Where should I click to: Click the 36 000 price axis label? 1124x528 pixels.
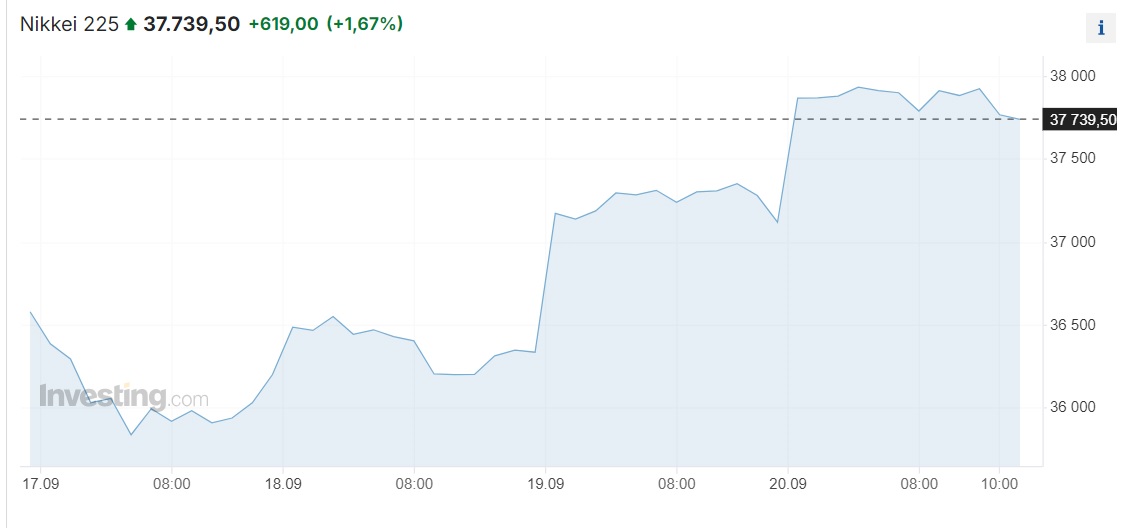1073,407
